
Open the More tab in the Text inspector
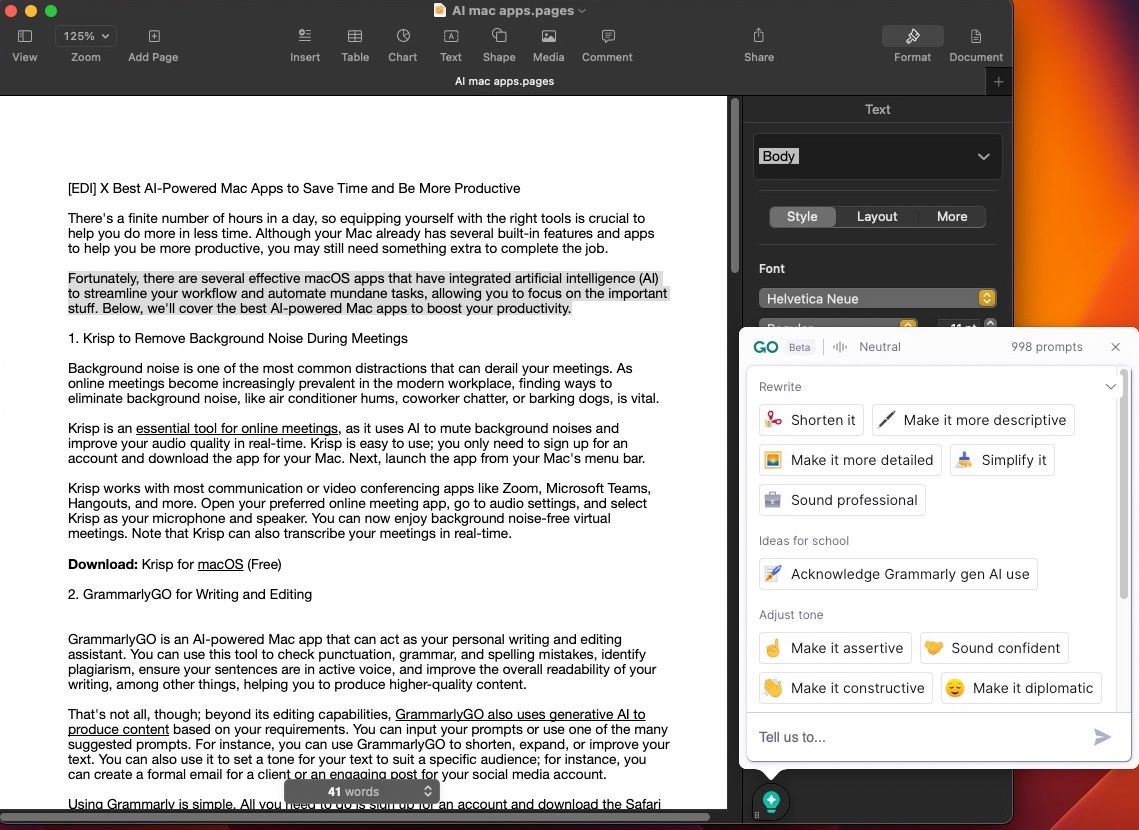(x=951, y=216)
